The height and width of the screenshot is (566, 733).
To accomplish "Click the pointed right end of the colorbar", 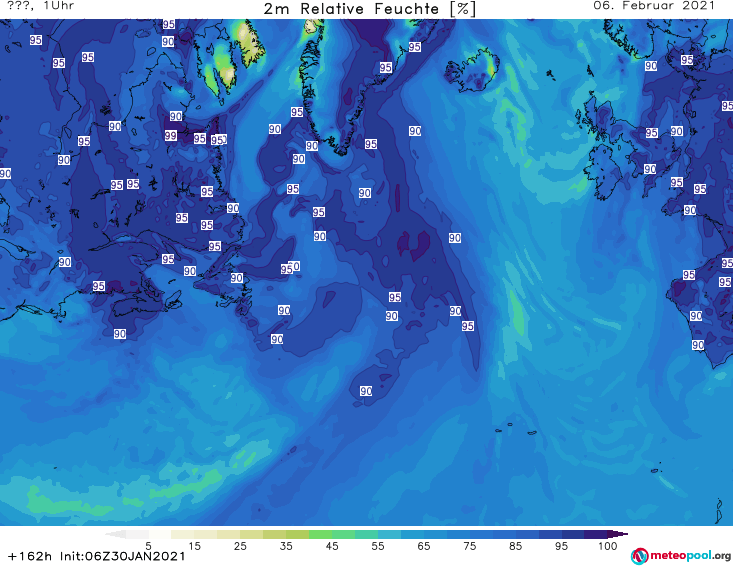I will [x=618, y=534].
